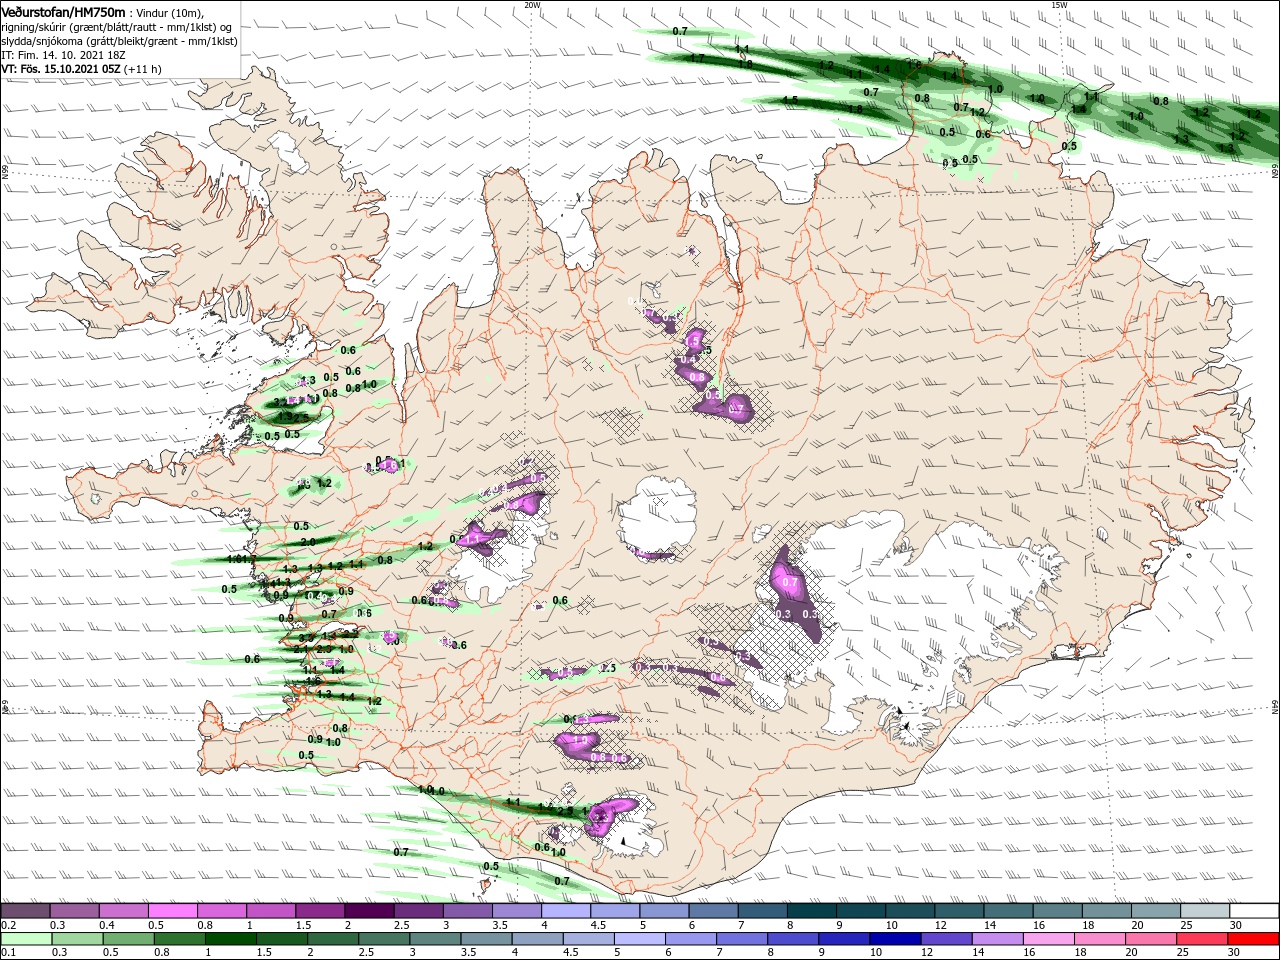Click the white 30 swatch in top legend row
Viewport: 1280px width, 960px height.
pos(1254,911)
